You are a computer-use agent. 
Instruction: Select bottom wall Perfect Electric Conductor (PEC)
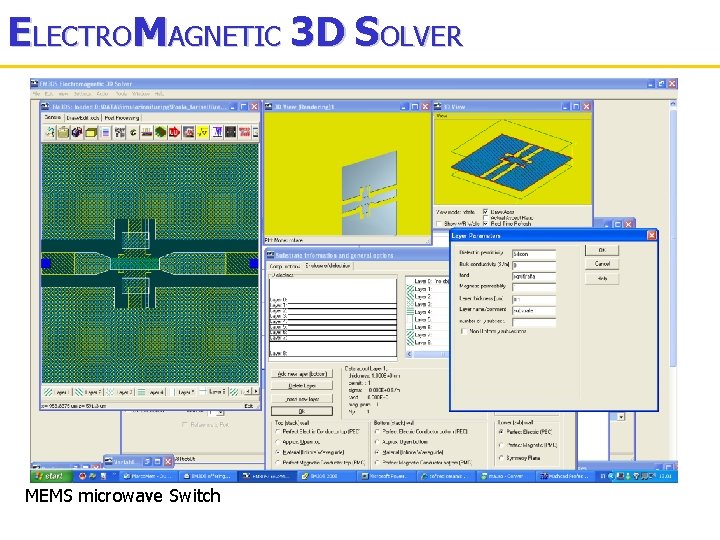(x=377, y=432)
